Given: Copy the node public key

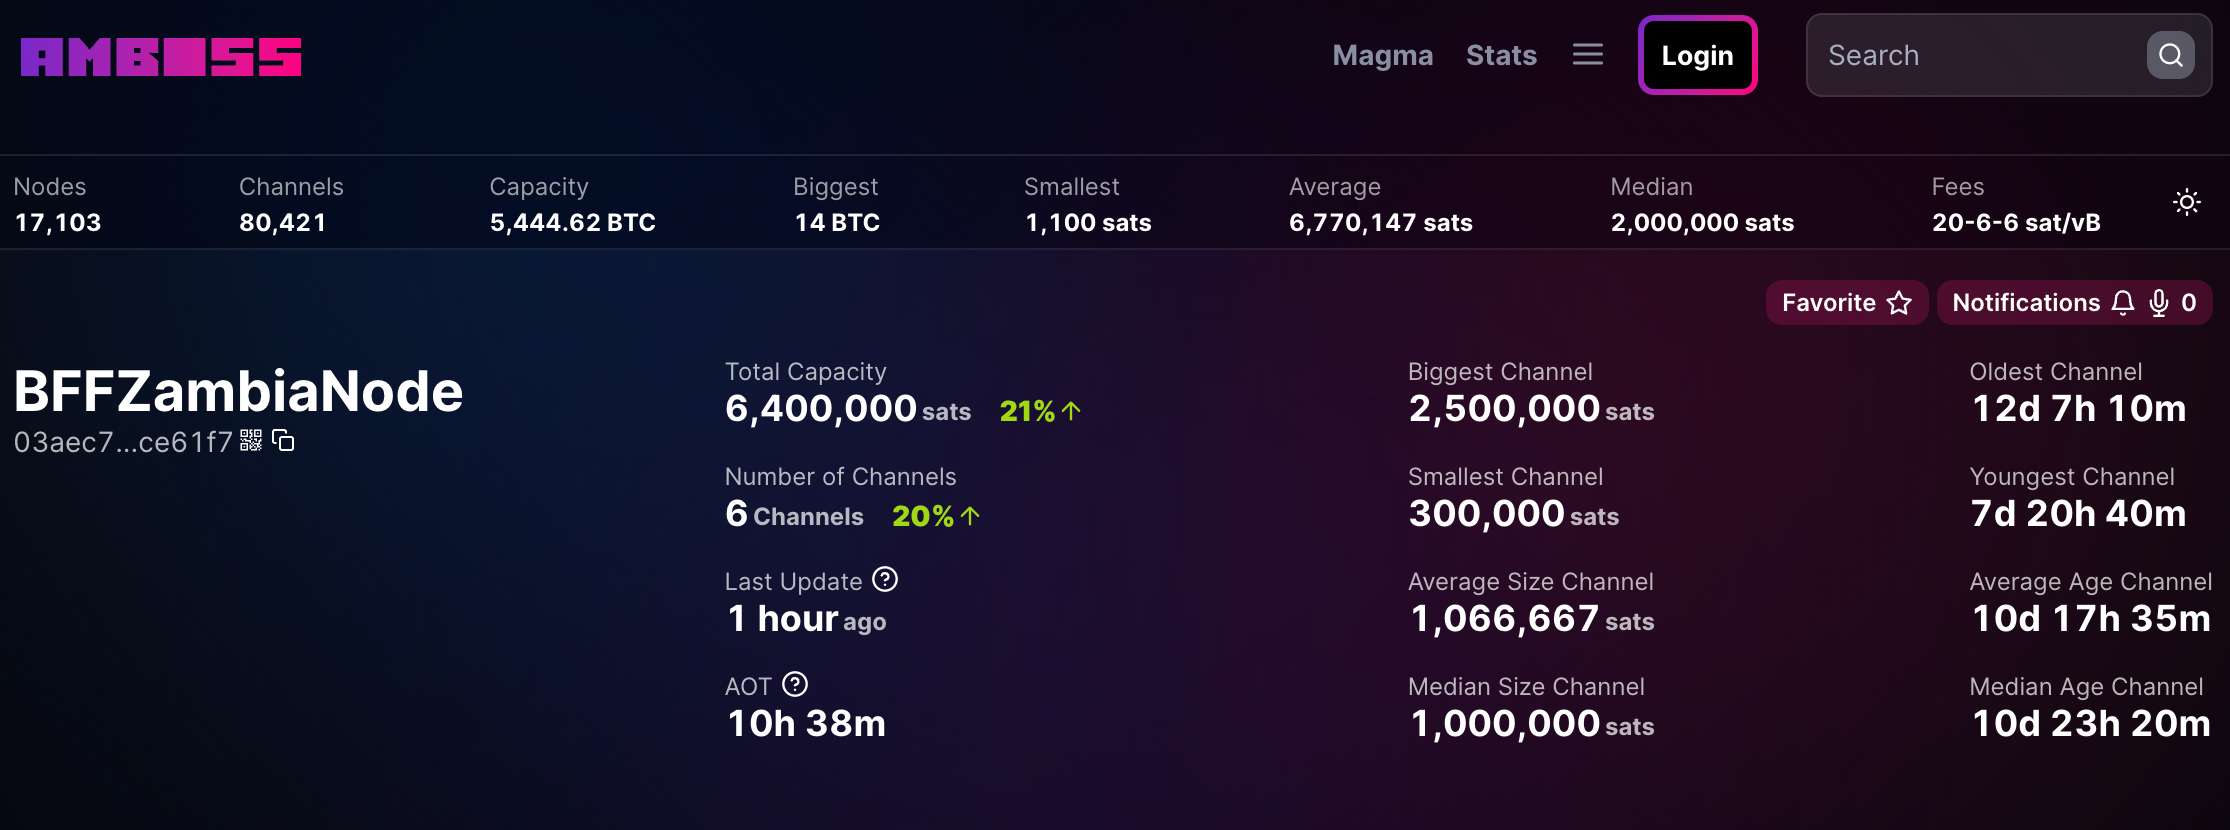Looking at the screenshot, I should (x=284, y=441).
